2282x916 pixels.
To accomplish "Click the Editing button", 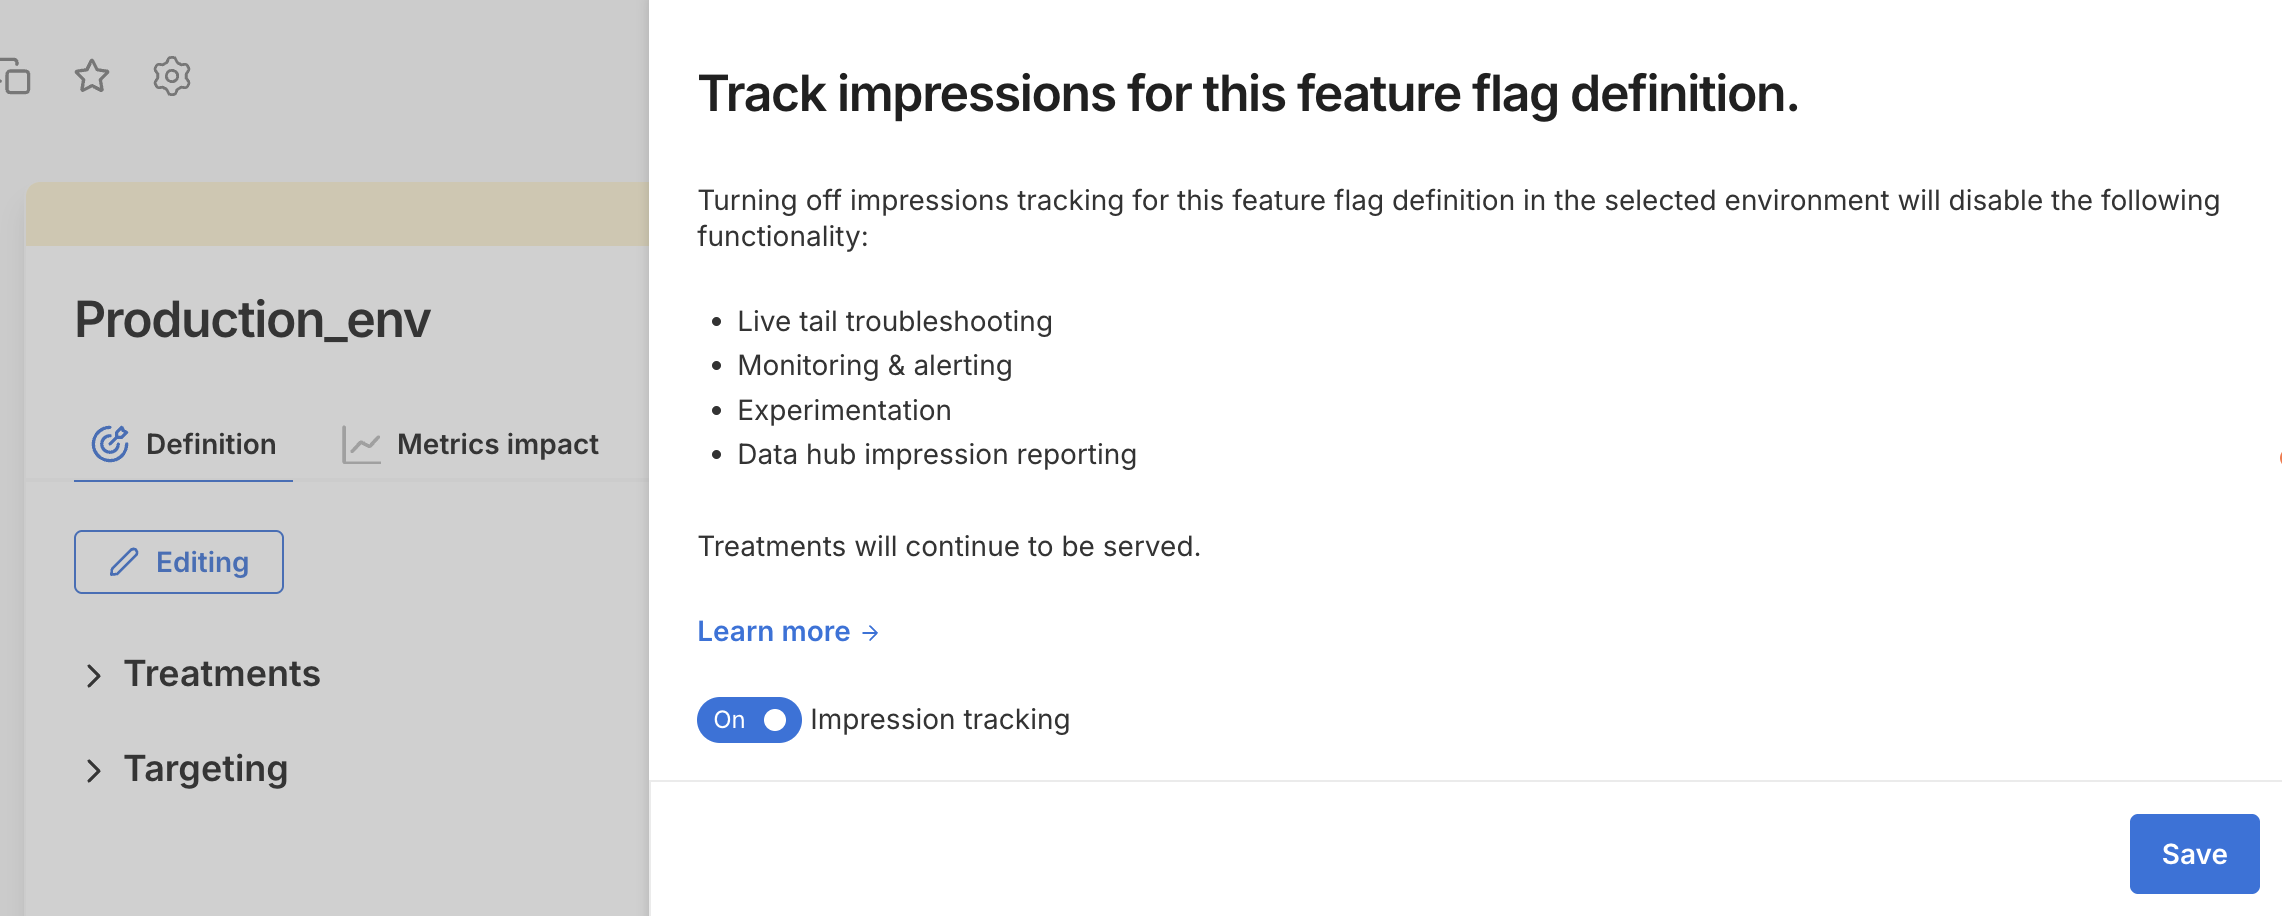I will click(179, 561).
